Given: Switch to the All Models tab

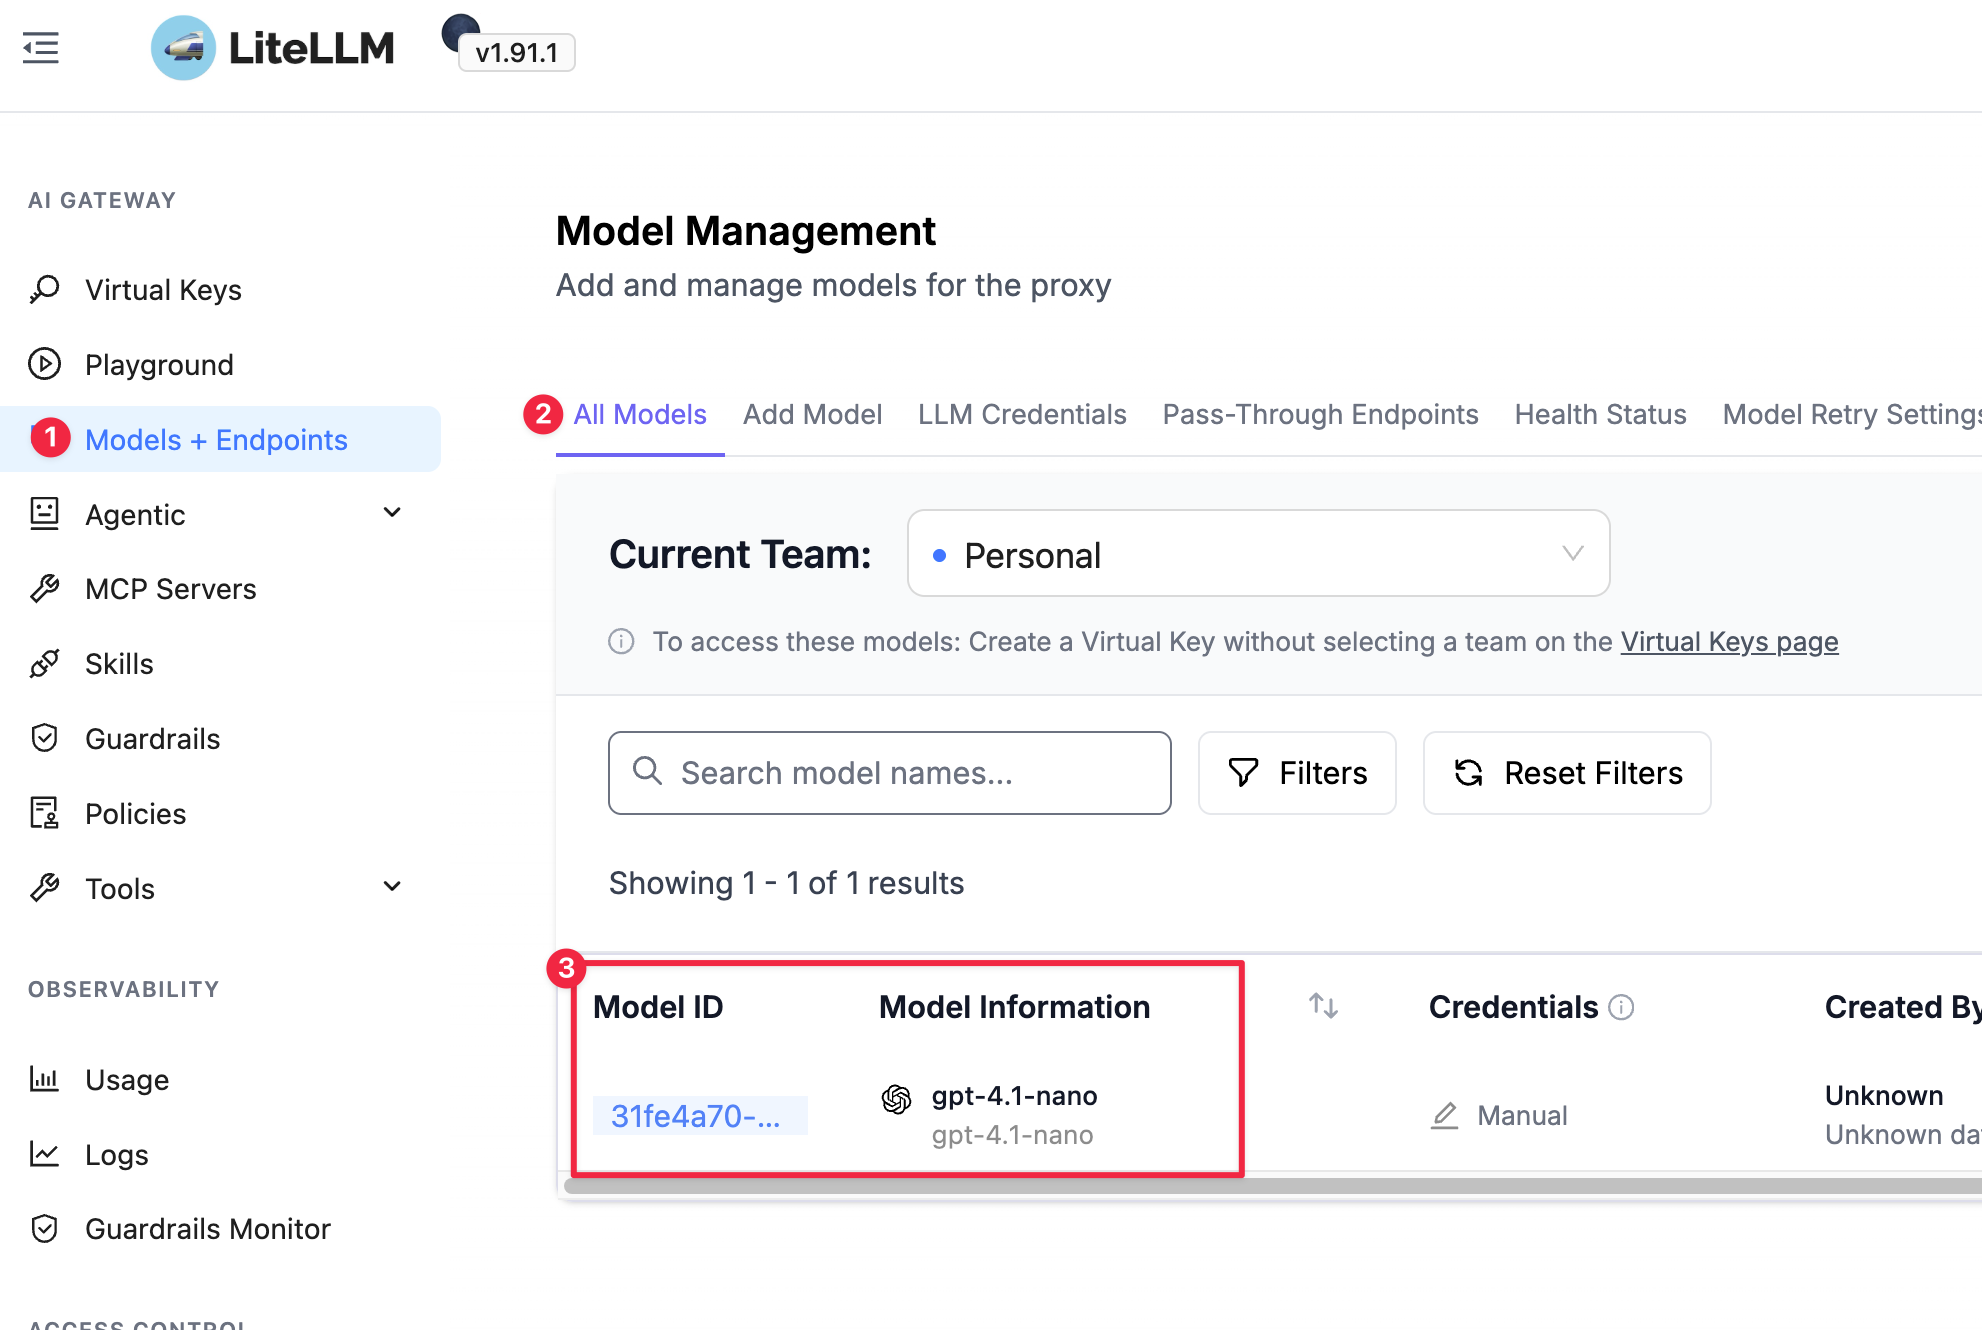Looking at the screenshot, I should [x=640, y=415].
